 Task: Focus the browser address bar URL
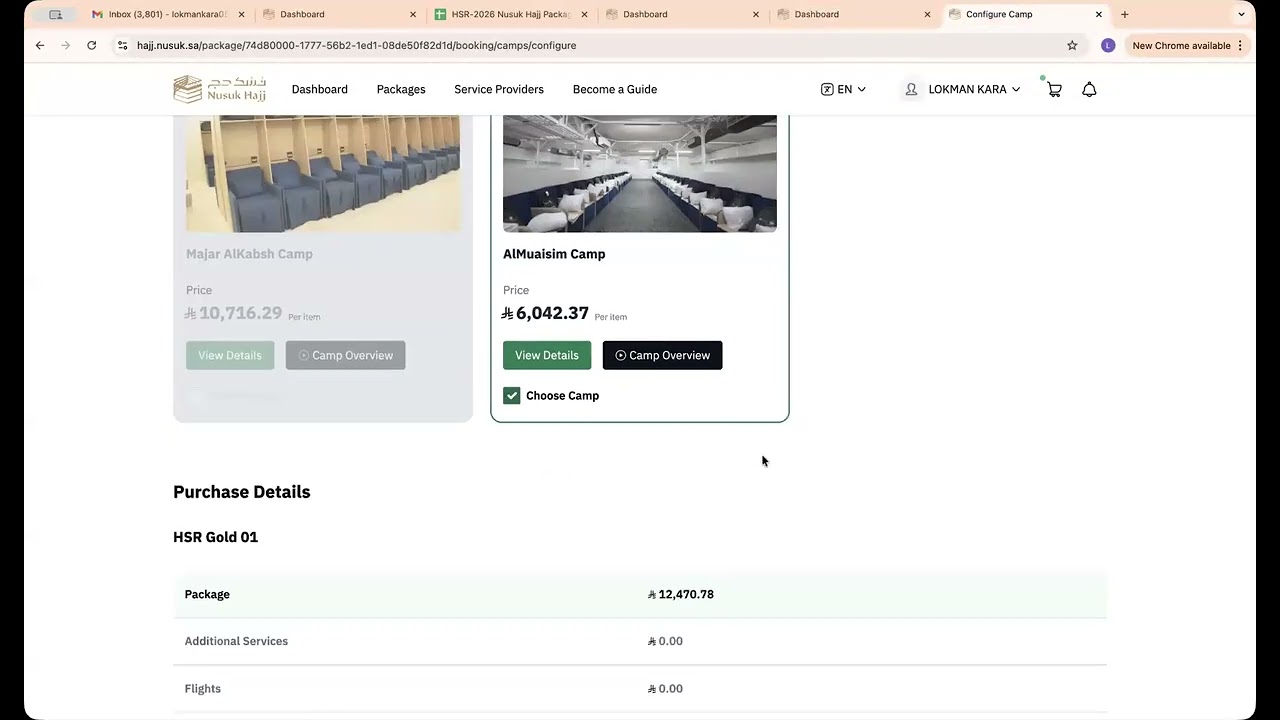pos(356,45)
